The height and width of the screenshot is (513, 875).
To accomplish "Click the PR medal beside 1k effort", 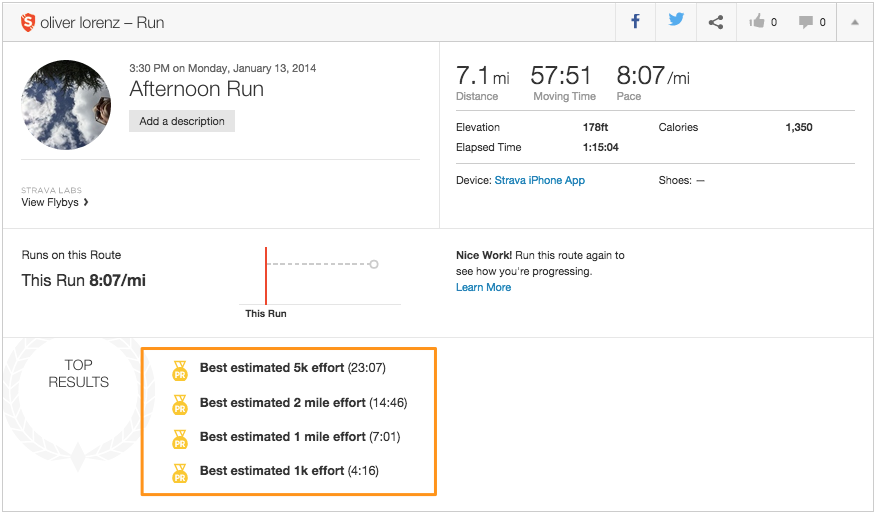I will tap(180, 473).
